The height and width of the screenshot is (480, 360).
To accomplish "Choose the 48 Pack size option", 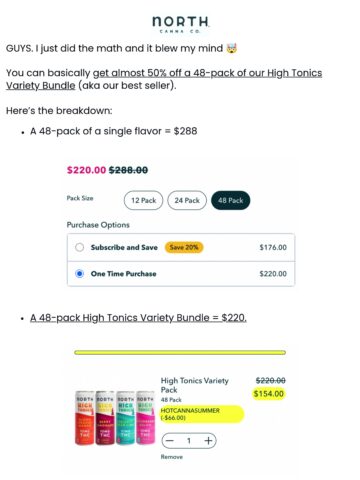I will (x=230, y=200).
